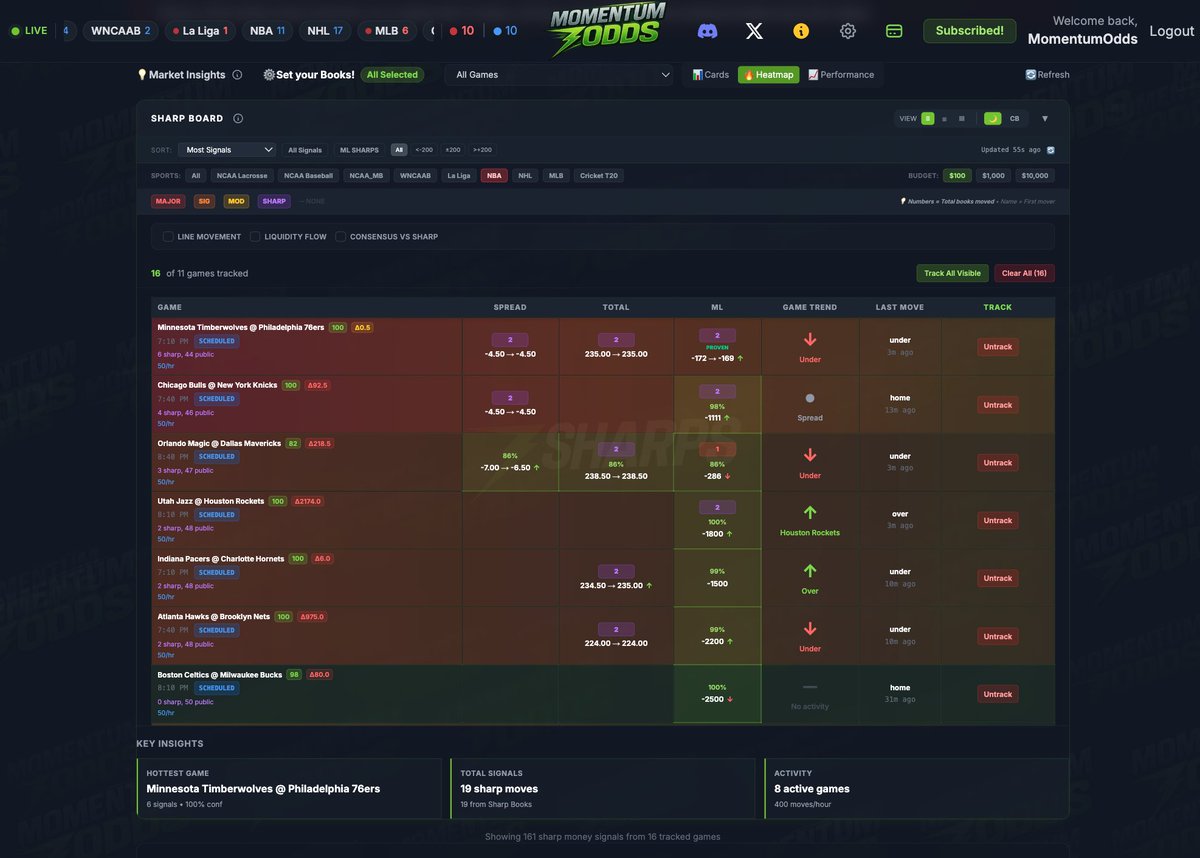Click the Hawks row Total purple 2 badge
The width and height of the screenshot is (1200, 858).
[x=616, y=629]
